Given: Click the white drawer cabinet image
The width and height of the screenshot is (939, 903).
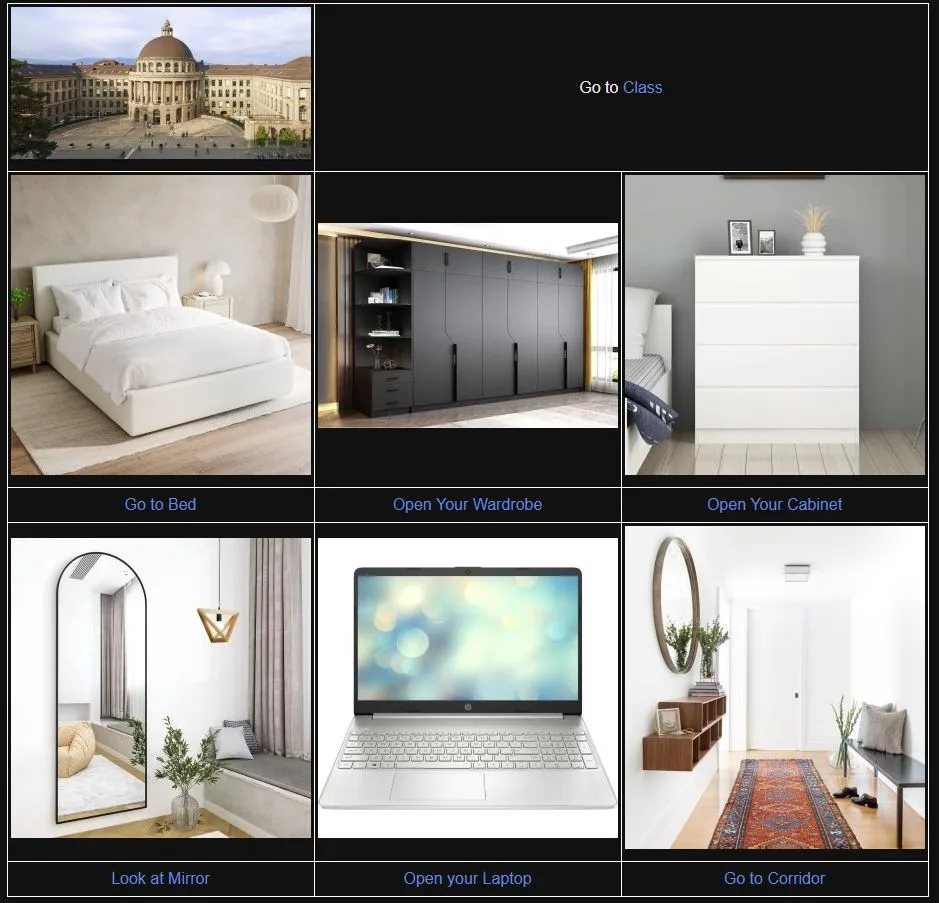Looking at the screenshot, I should coord(777,345).
